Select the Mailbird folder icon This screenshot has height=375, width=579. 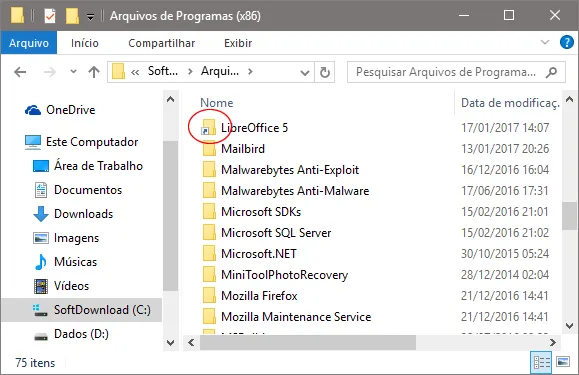(209, 149)
